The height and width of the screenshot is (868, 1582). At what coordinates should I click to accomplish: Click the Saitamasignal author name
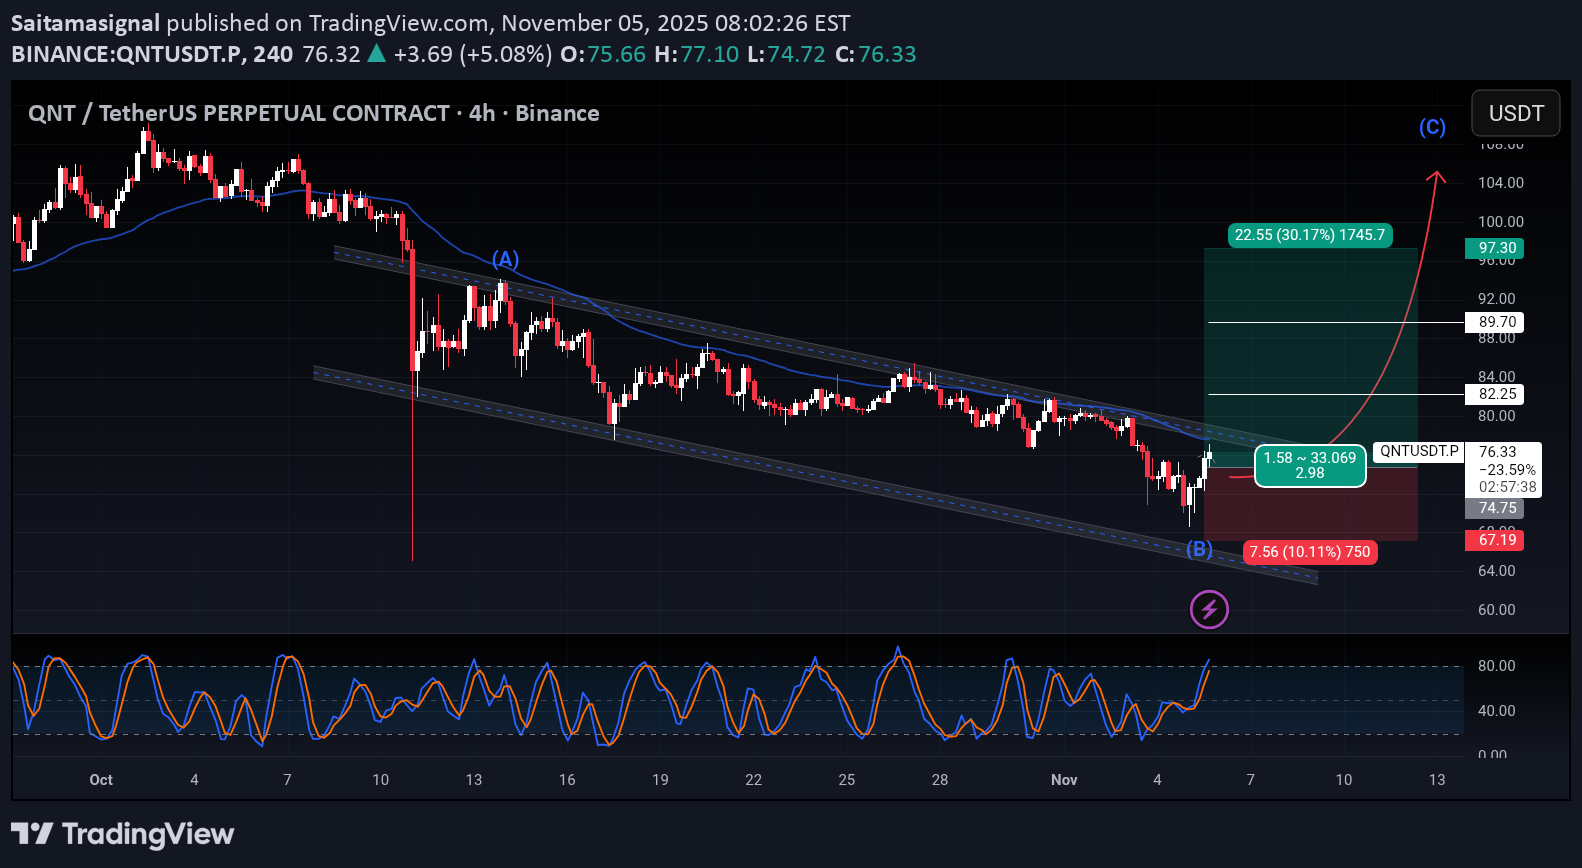(x=85, y=23)
